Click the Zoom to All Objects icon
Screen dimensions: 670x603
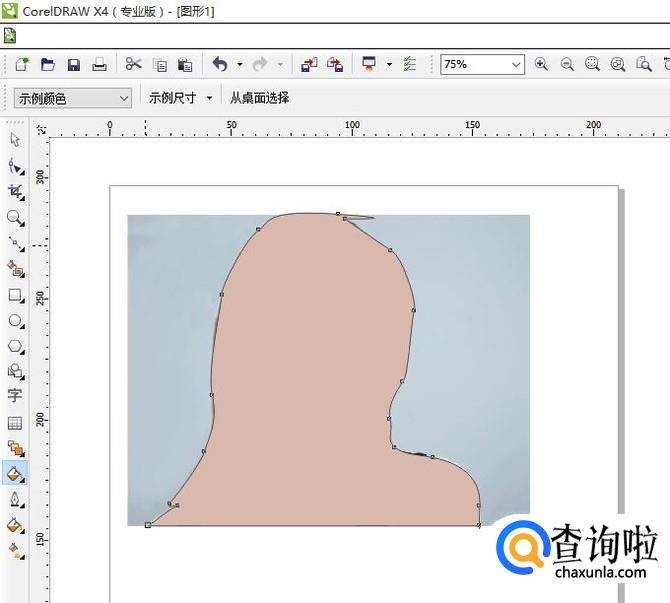pos(618,65)
